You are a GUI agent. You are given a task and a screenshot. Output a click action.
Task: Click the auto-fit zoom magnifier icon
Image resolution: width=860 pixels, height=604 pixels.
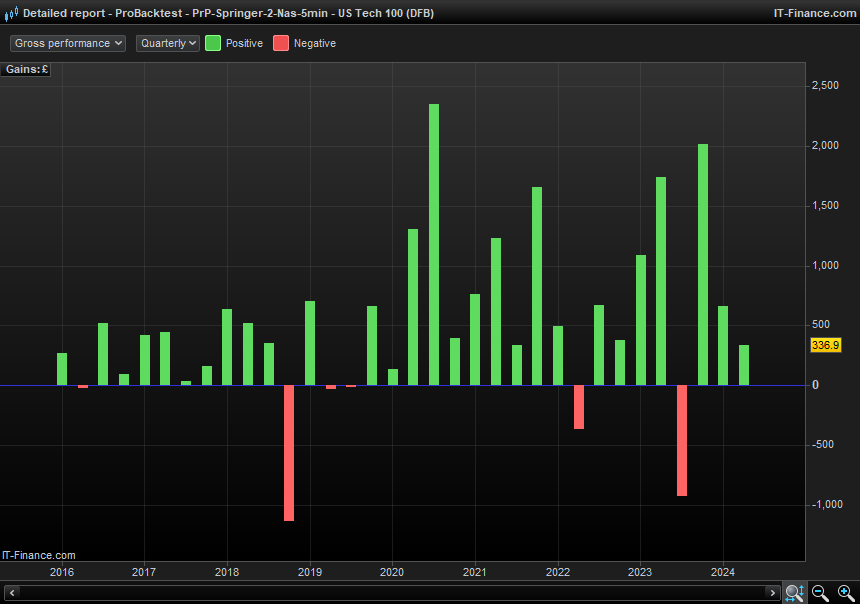[794, 593]
